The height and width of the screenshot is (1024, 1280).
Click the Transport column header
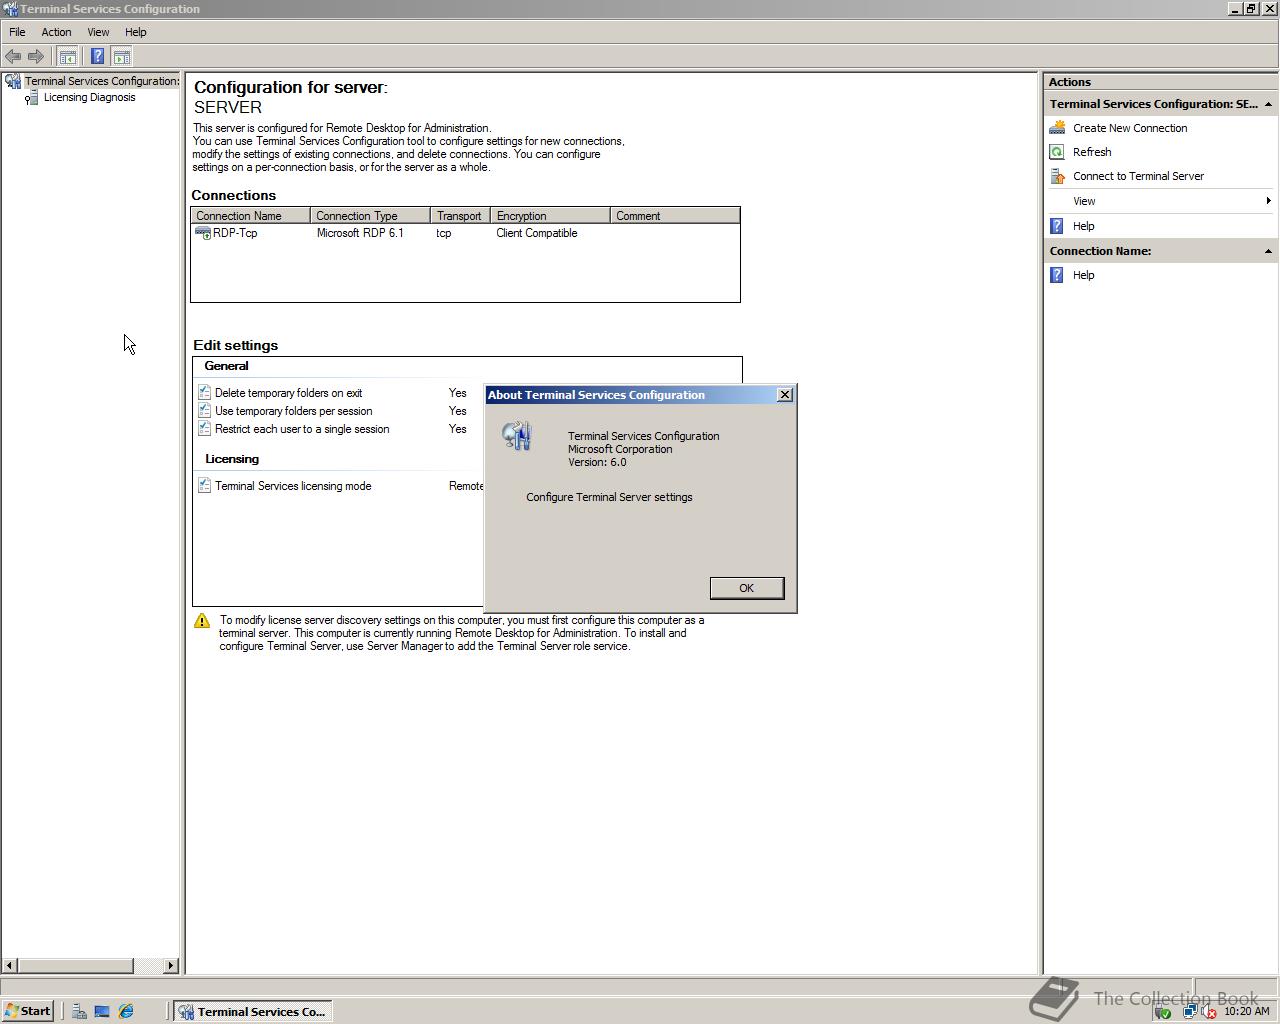460,216
